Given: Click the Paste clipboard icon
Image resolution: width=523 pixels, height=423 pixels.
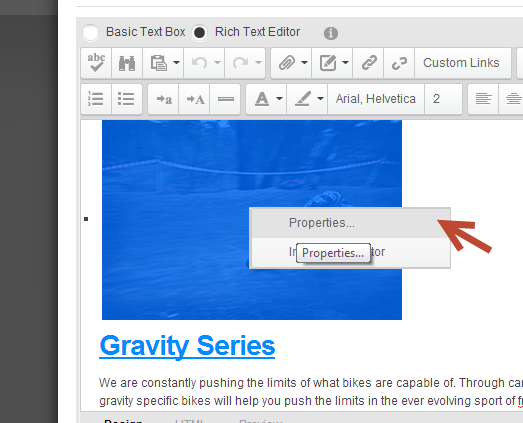Looking at the screenshot, I should pyautogui.click(x=158, y=63).
